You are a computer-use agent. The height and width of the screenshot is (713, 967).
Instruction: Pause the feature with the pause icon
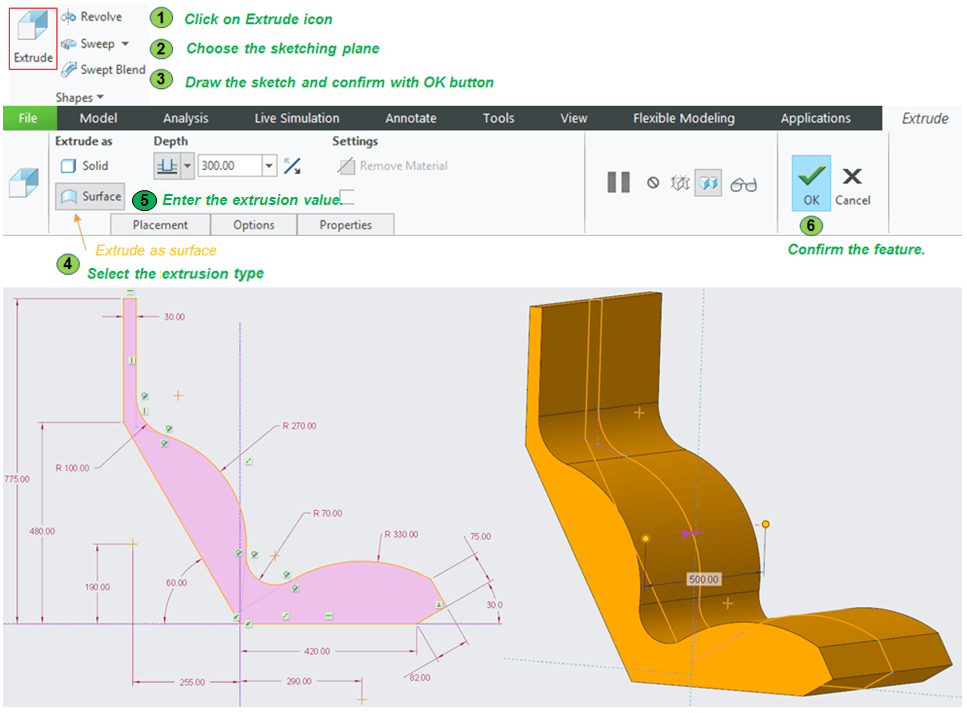click(618, 182)
